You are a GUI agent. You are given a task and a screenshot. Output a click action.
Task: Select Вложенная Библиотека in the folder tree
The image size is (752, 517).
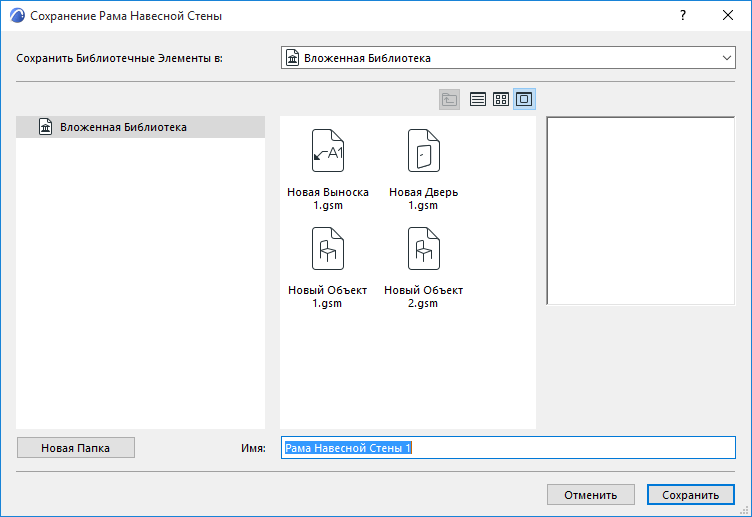(x=141, y=127)
